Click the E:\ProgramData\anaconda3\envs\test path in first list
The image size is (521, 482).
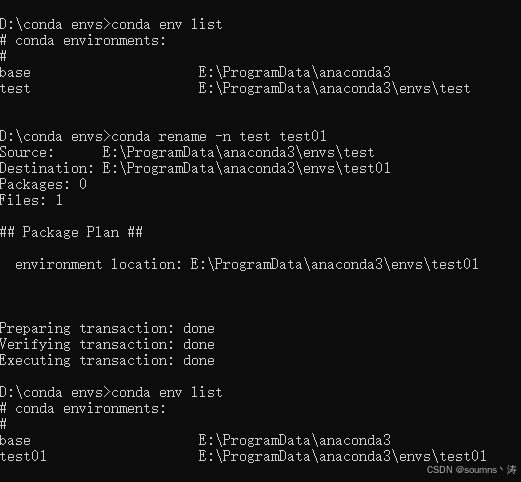pyautogui.click(x=334, y=88)
